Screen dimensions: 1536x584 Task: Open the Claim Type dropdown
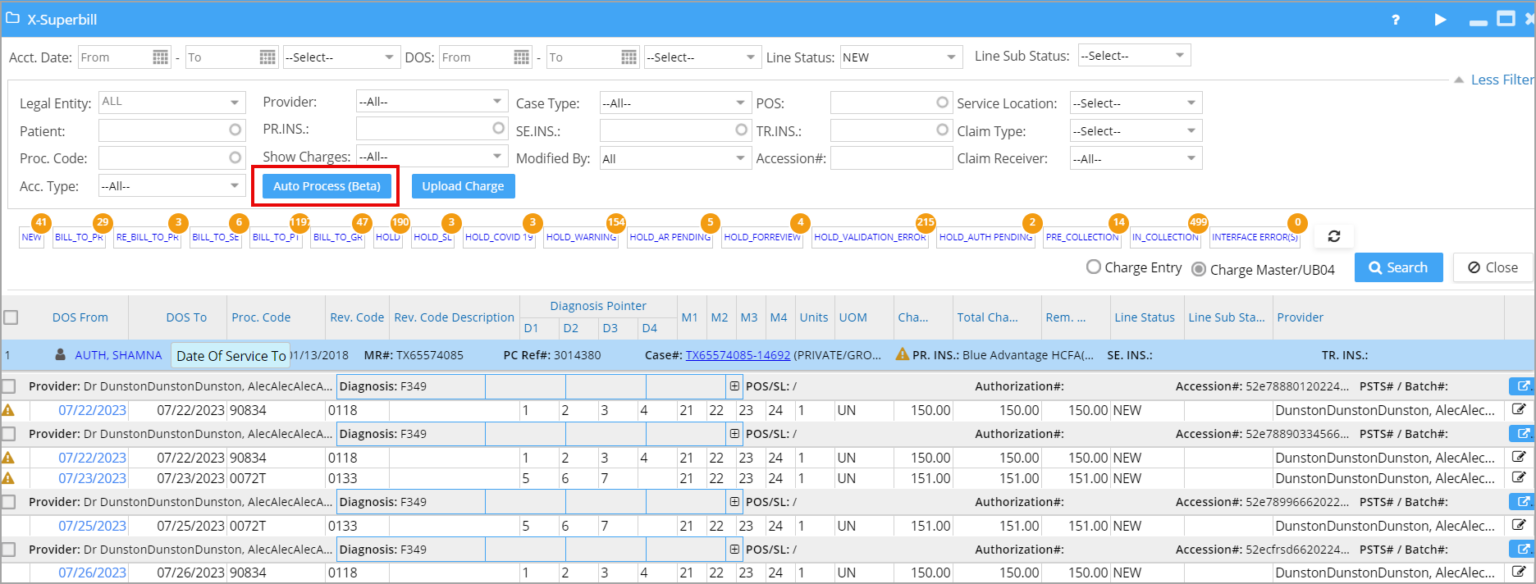point(1135,130)
